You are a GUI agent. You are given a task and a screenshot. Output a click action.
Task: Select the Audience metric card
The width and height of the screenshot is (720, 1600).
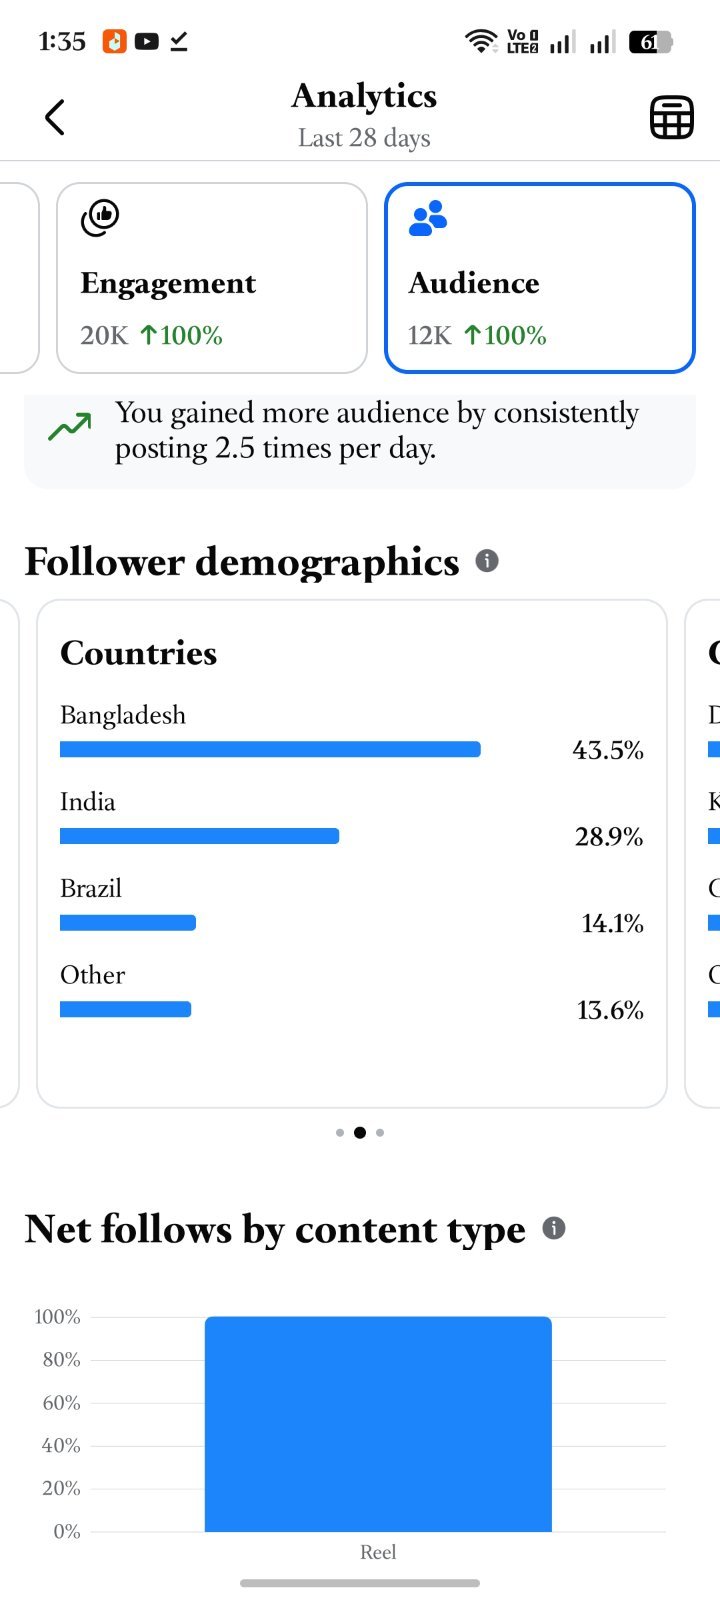point(540,278)
